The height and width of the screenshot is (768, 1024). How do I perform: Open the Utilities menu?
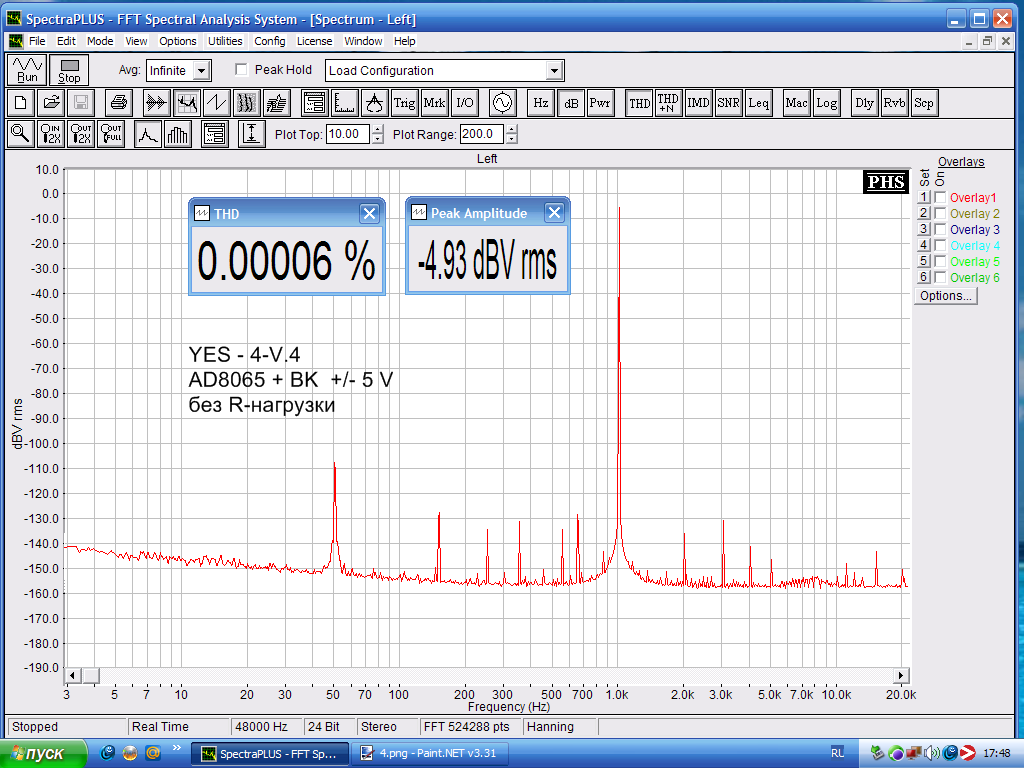point(225,41)
